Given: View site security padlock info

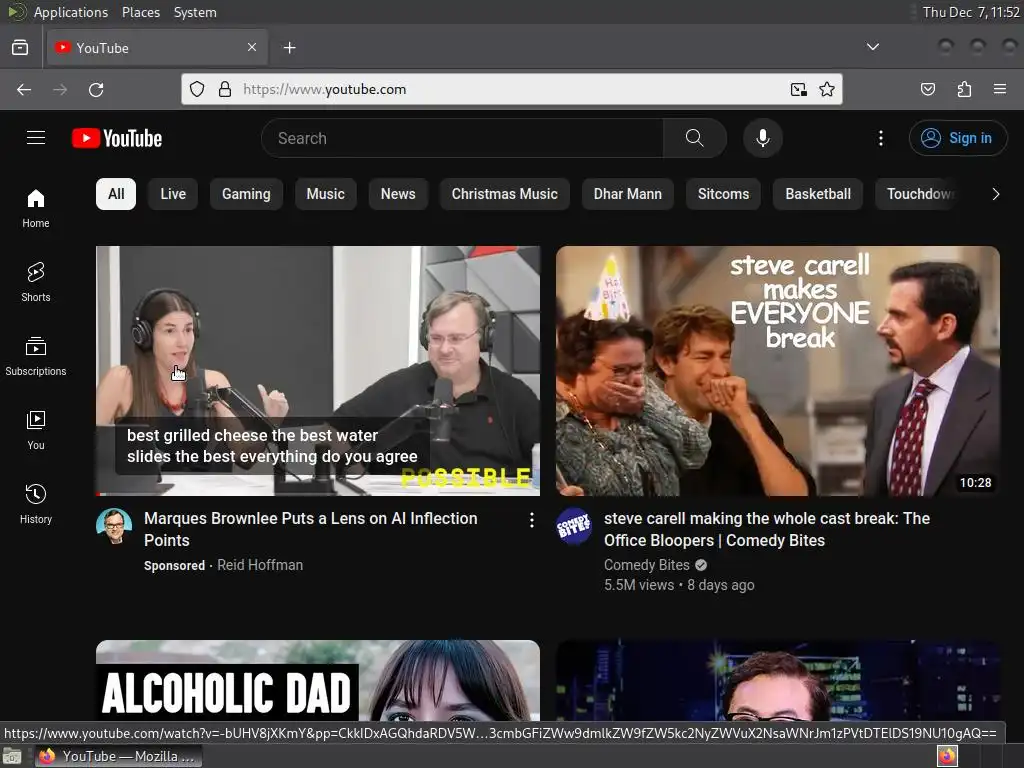Looking at the screenshot, I should tap(225, 89).
